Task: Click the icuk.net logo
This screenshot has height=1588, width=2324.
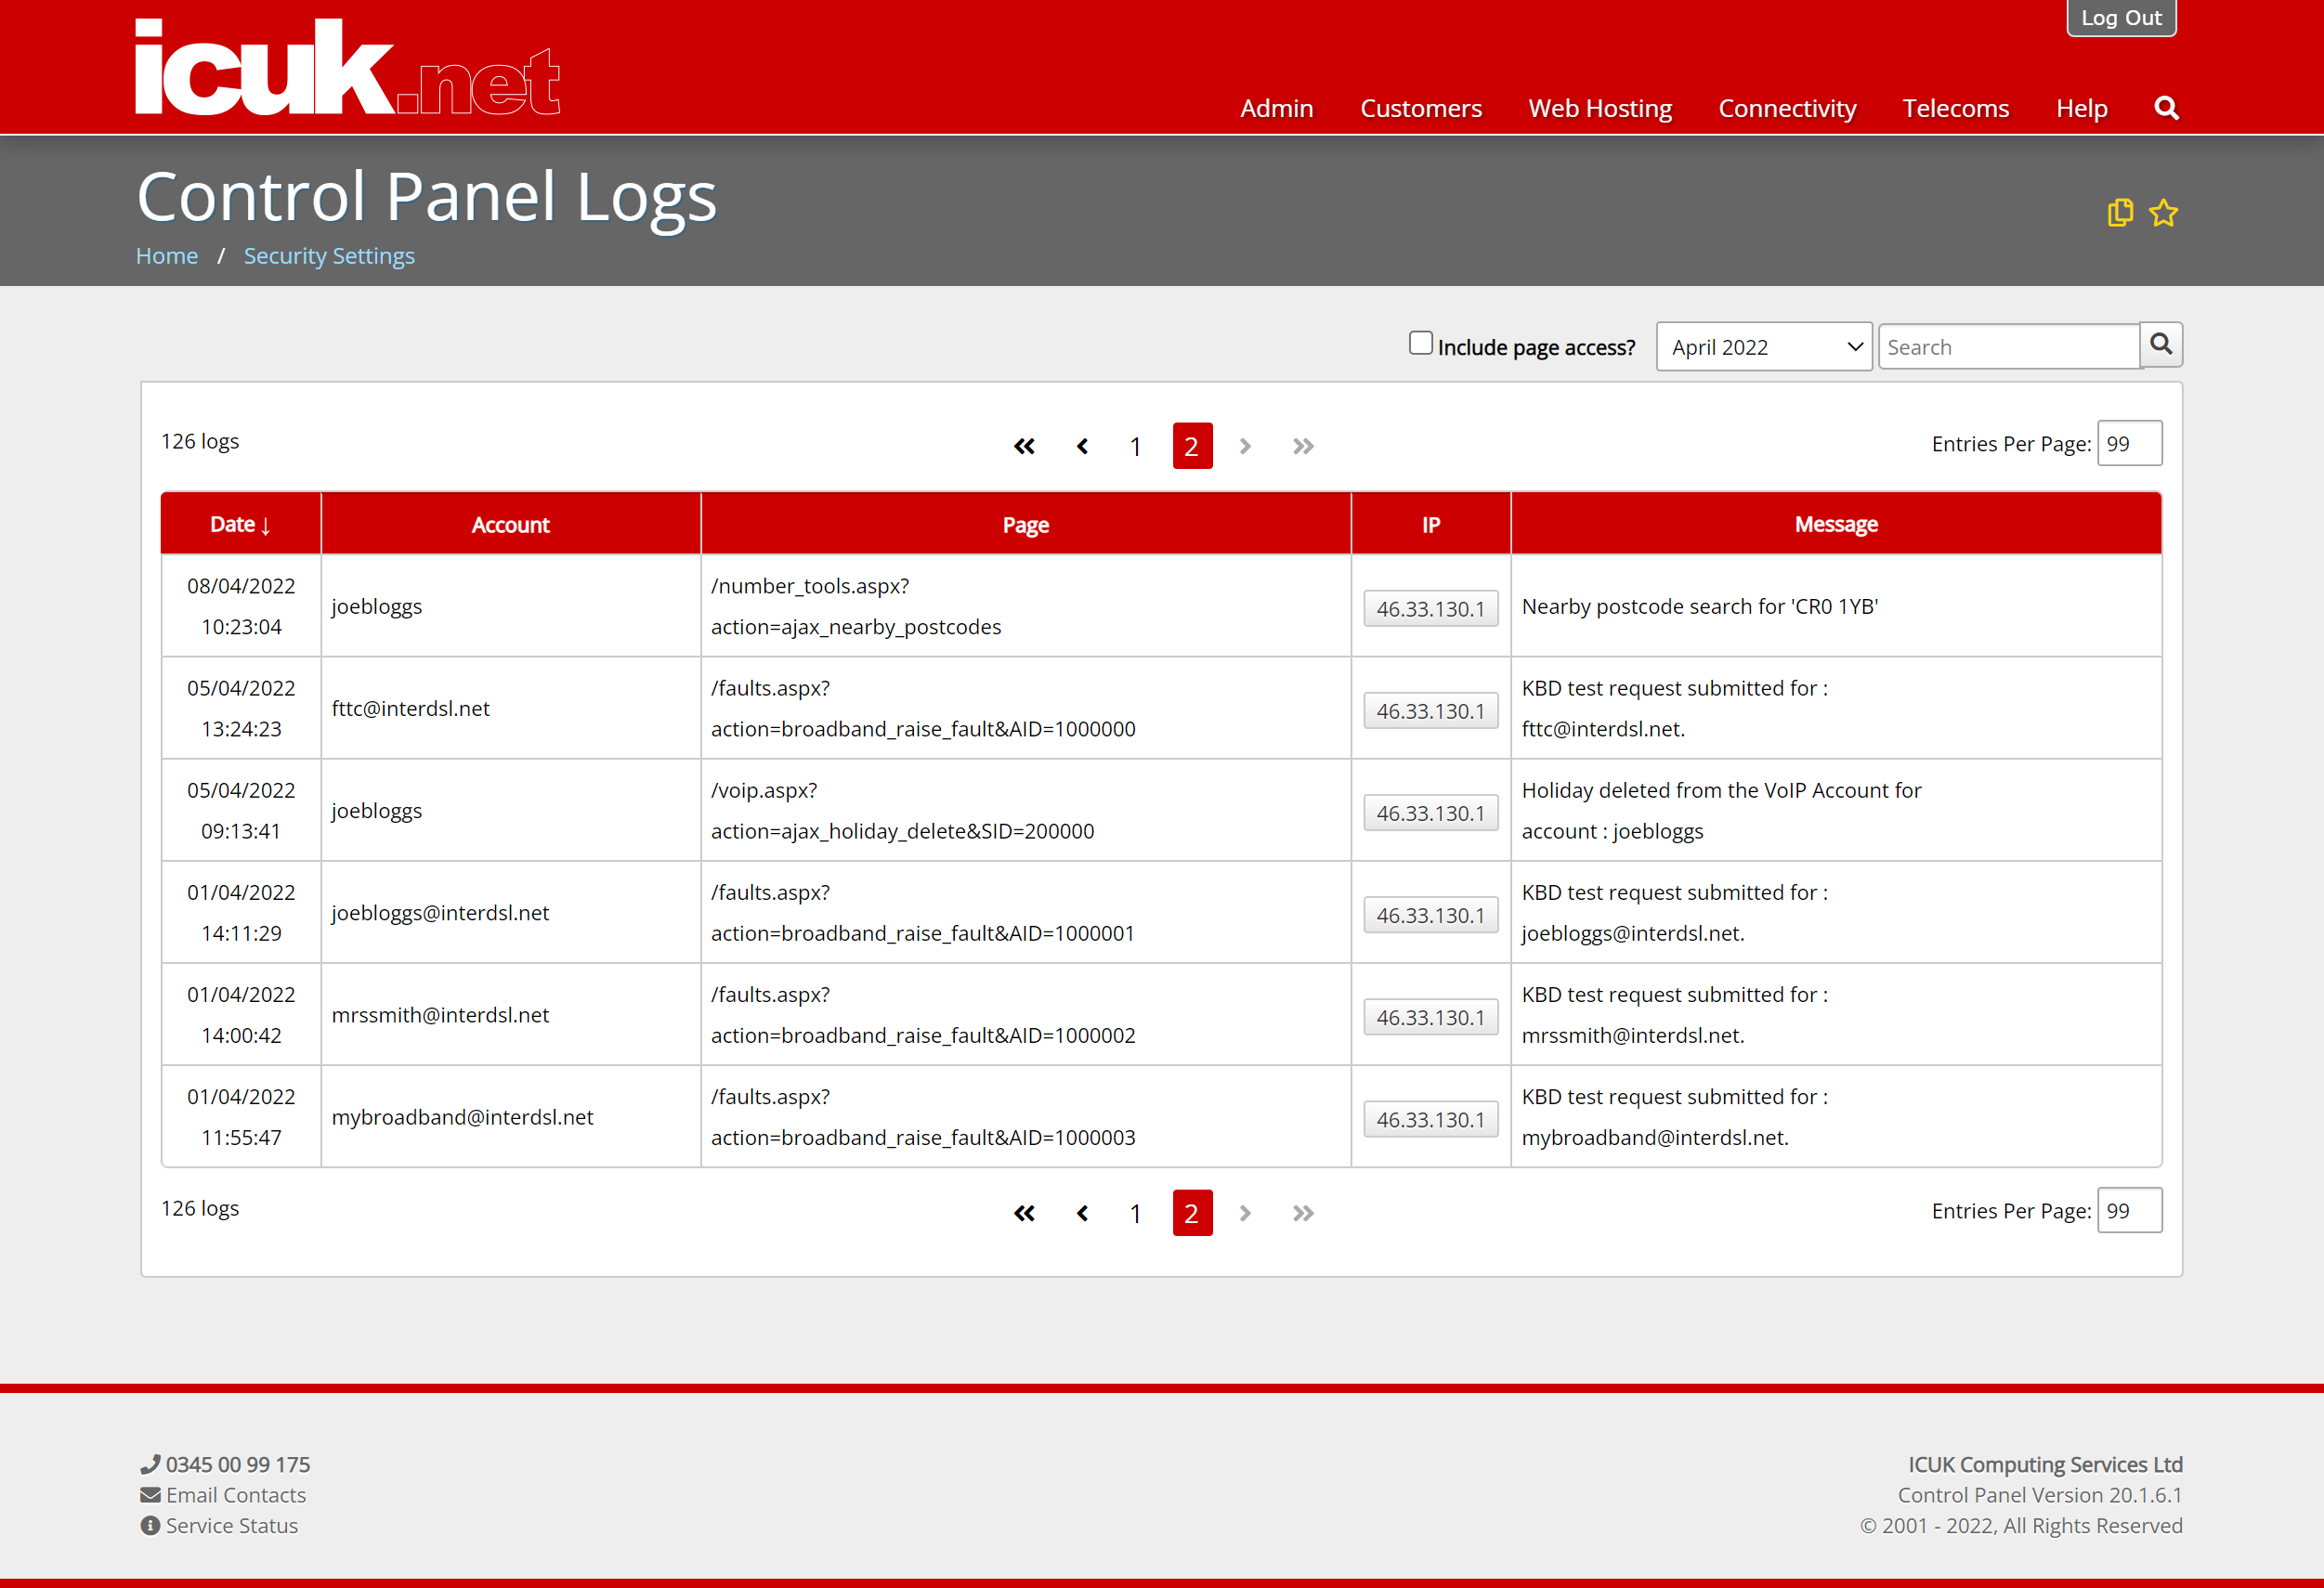Action: click(x=347, y=67)
